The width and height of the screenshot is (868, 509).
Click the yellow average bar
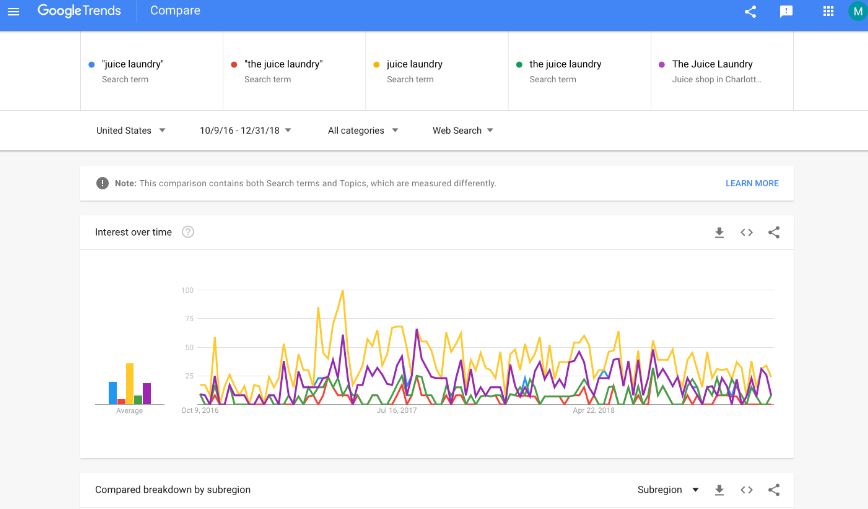130,384
